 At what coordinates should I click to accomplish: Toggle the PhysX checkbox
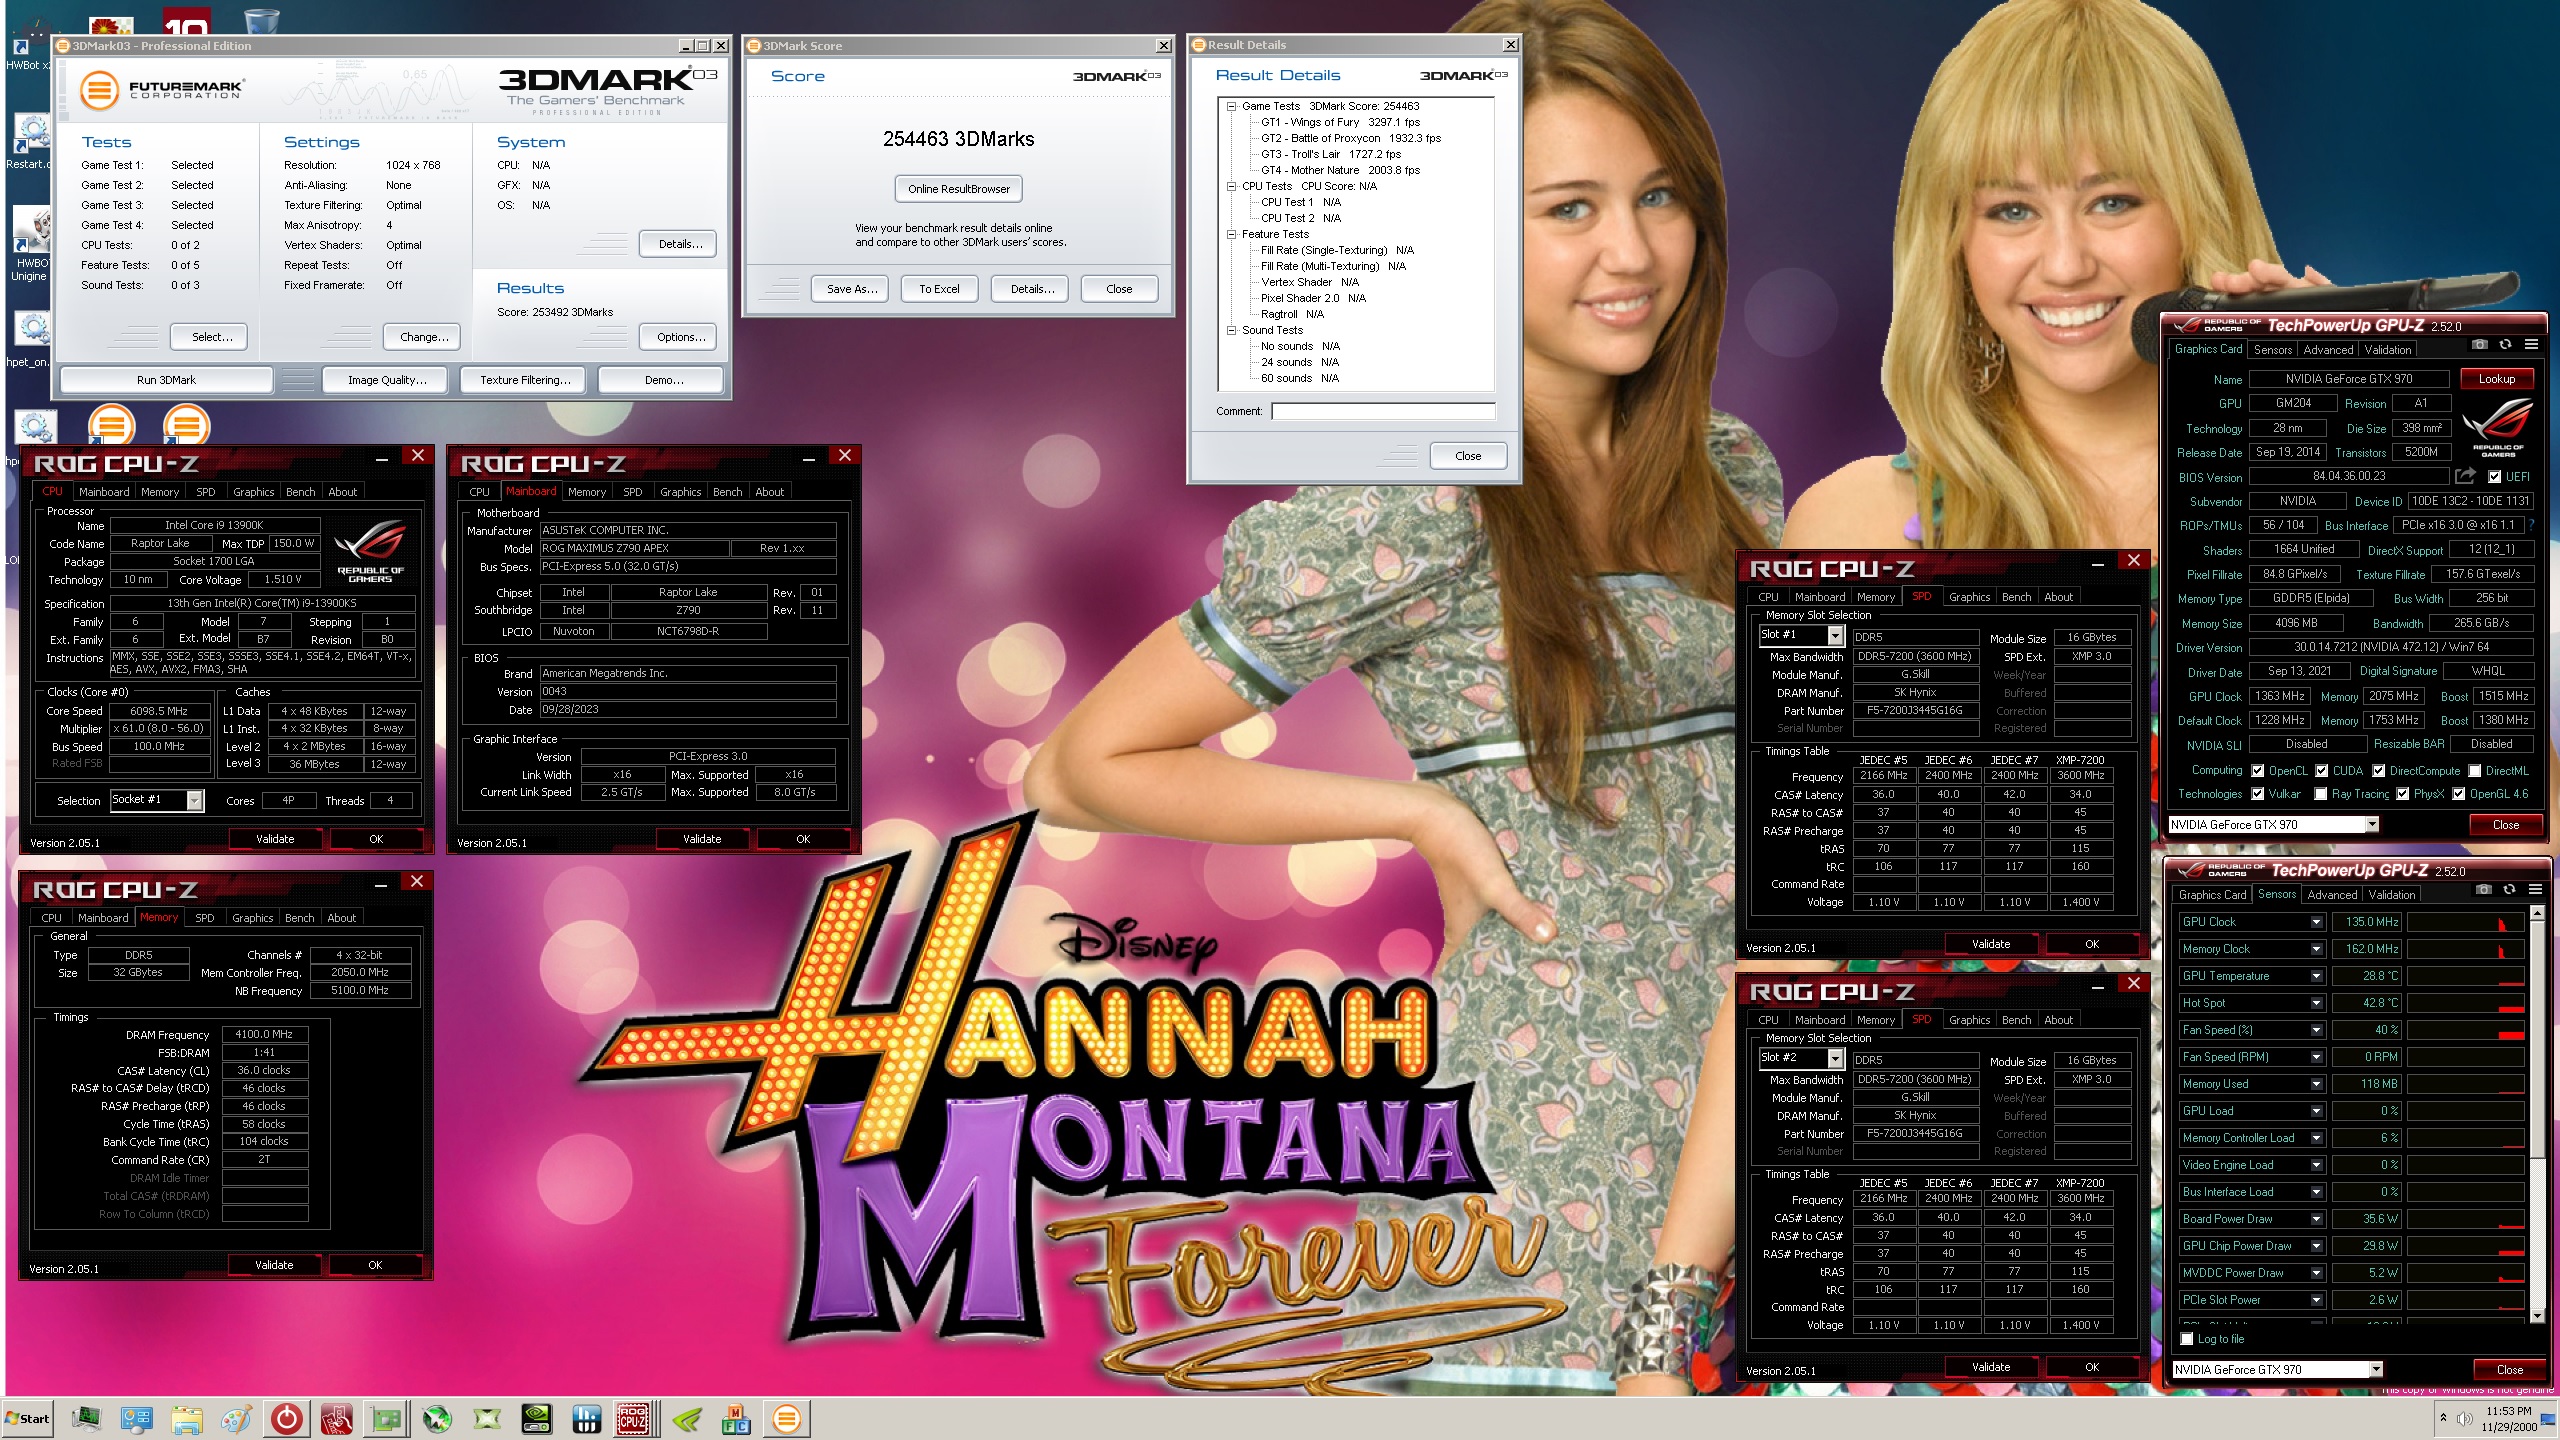pos(2402,794)
